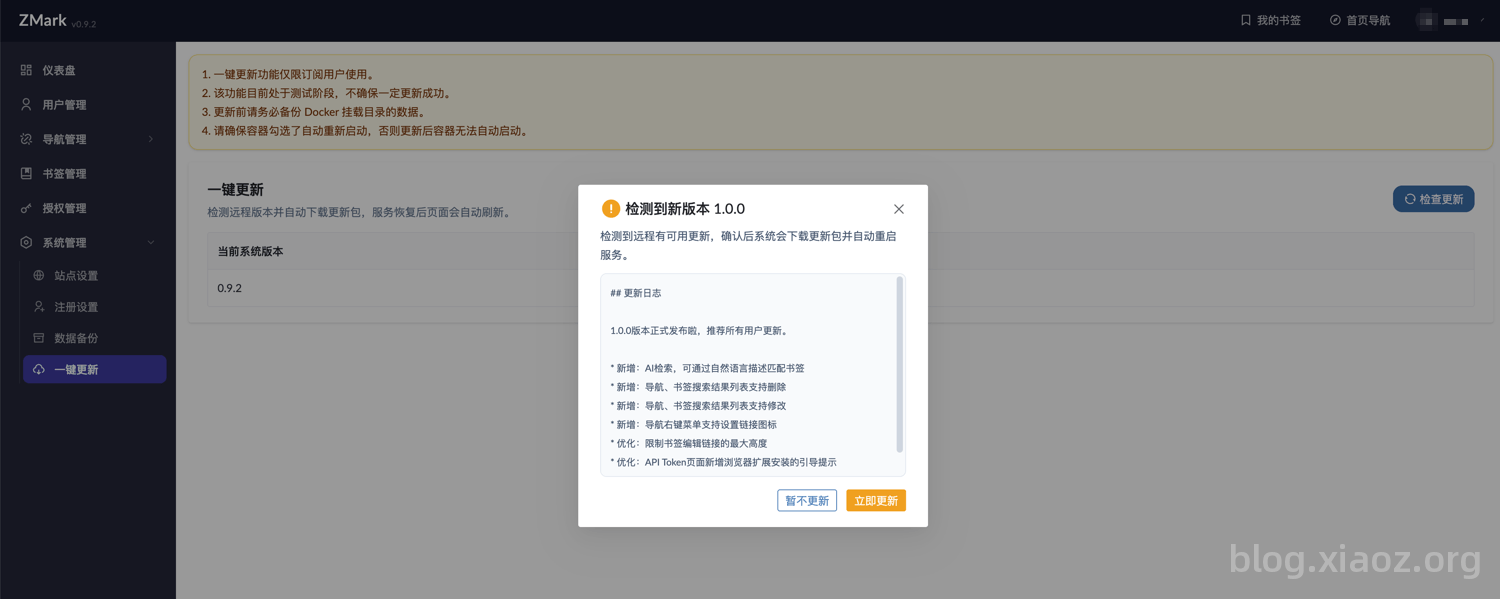Image resolution: width=1500 pixels, height=599 pixels.
Task: Click the 授权管理 key icon
Action: [26, 208]
